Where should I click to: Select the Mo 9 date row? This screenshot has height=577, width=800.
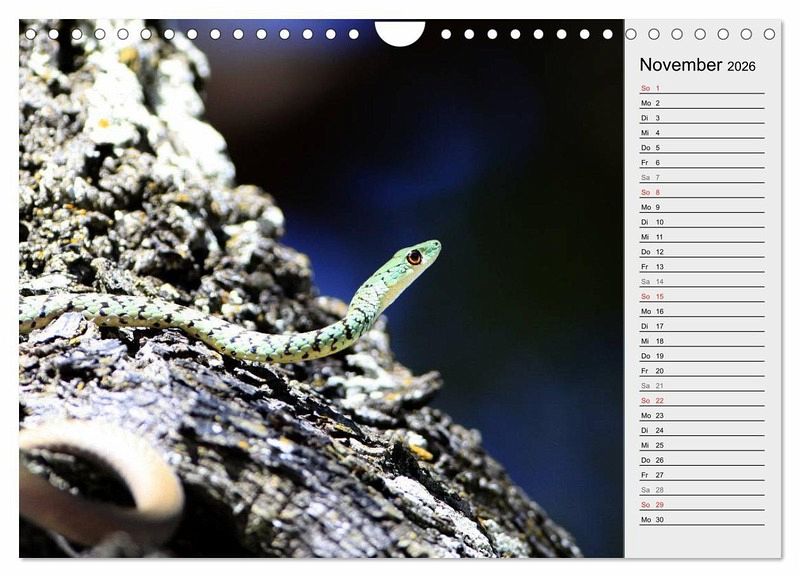(702, 207)
